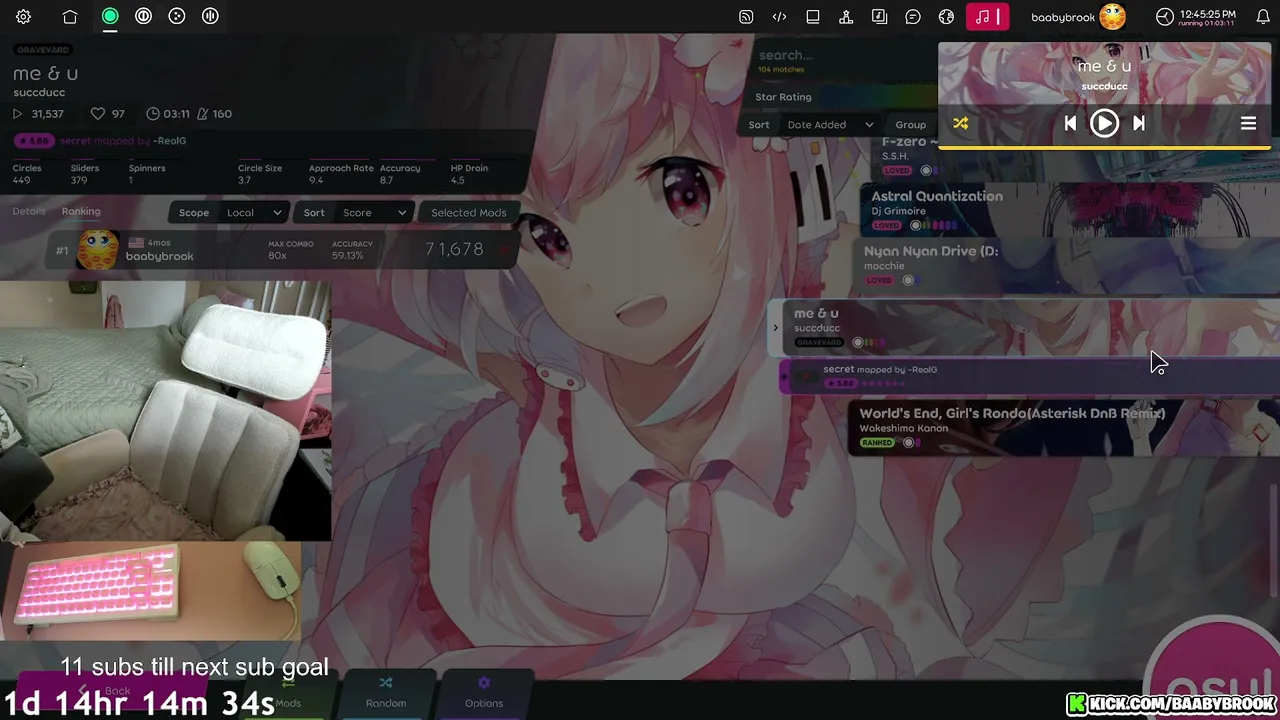Viewport: 1280px width, 720px height.
Task: Select the secret difficulty by -RealG
Action: (x=1030, y=376)
